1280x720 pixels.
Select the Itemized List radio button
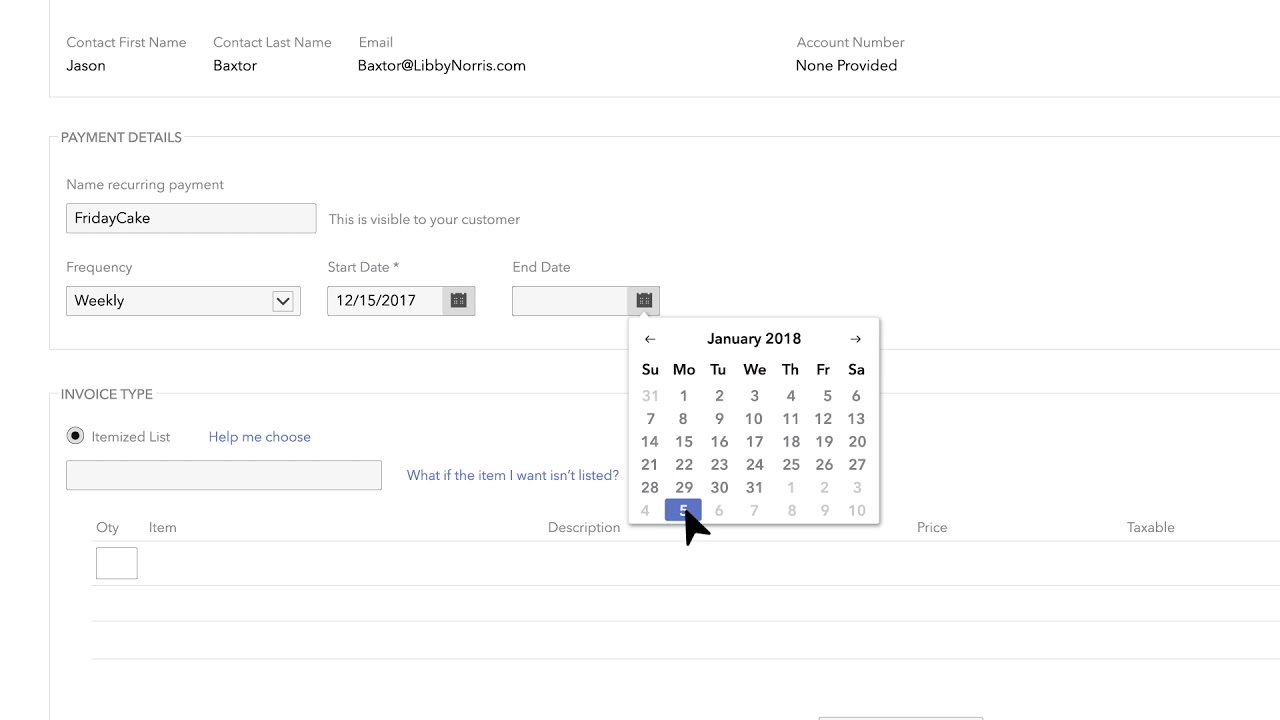pos(75,436)
